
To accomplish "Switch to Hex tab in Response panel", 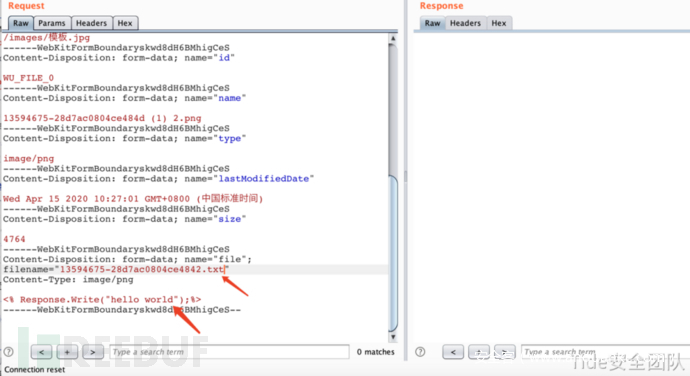I will point(499,23).
